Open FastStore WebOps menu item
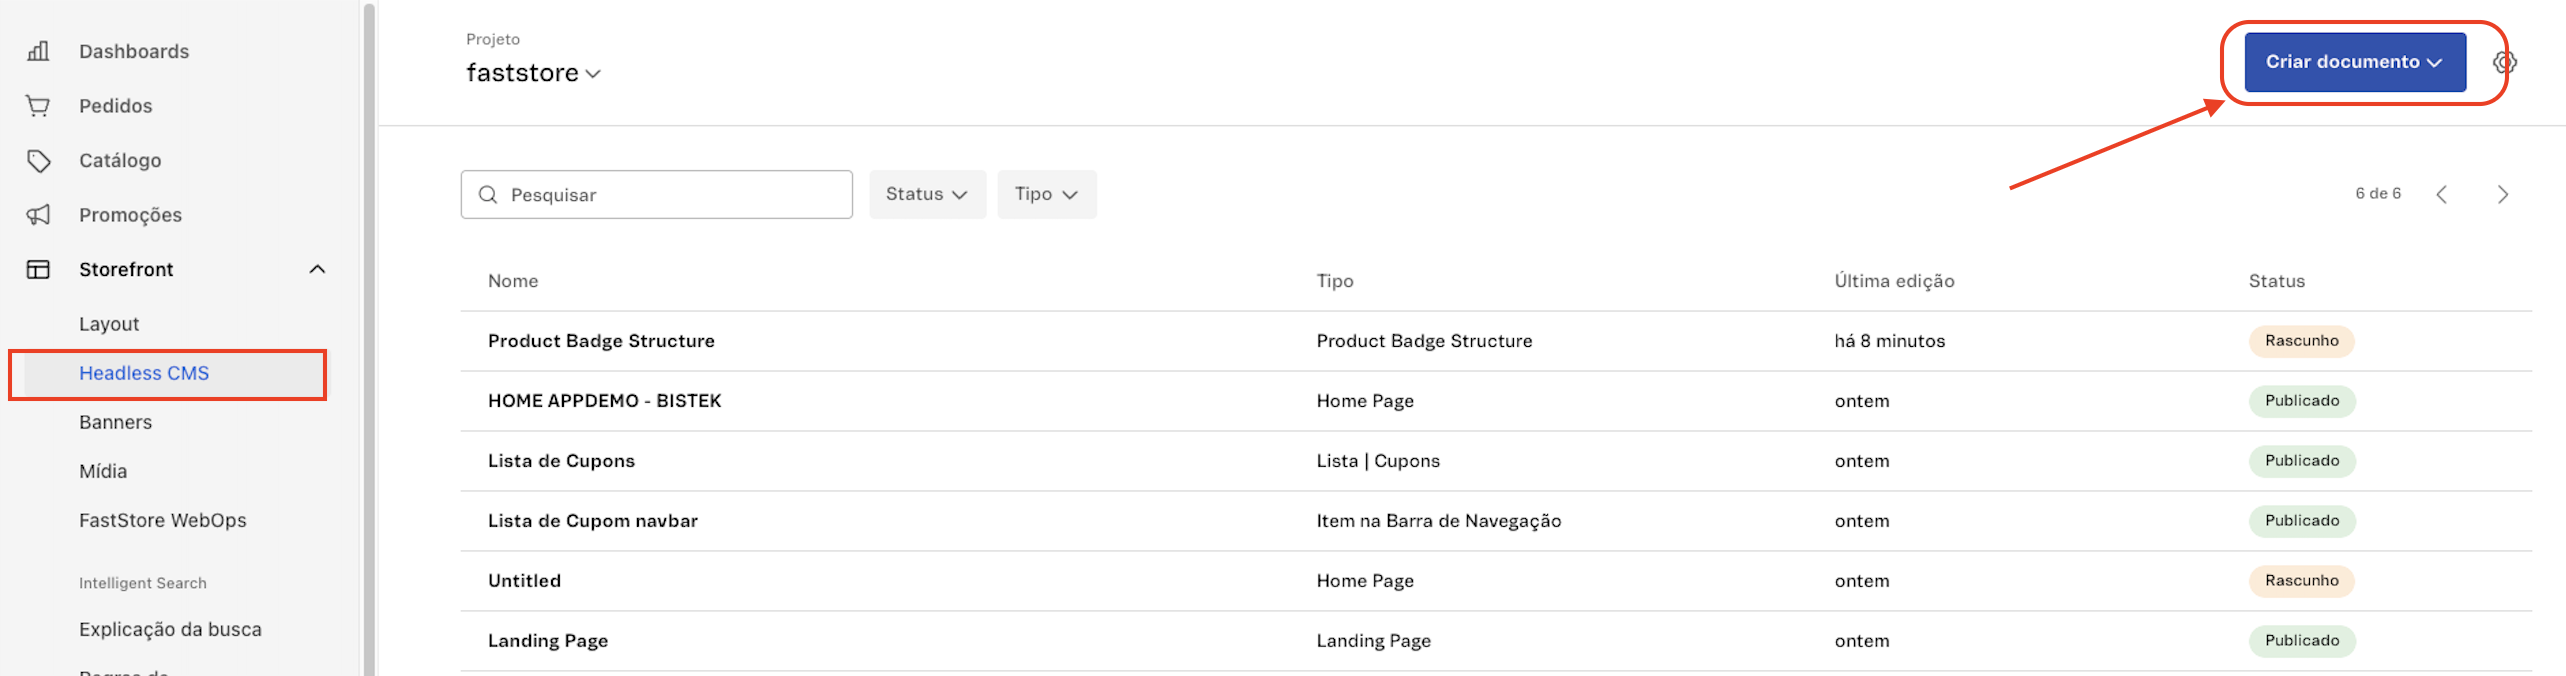The height and width of the screenshot is (676, 2566). click(162, 521)
